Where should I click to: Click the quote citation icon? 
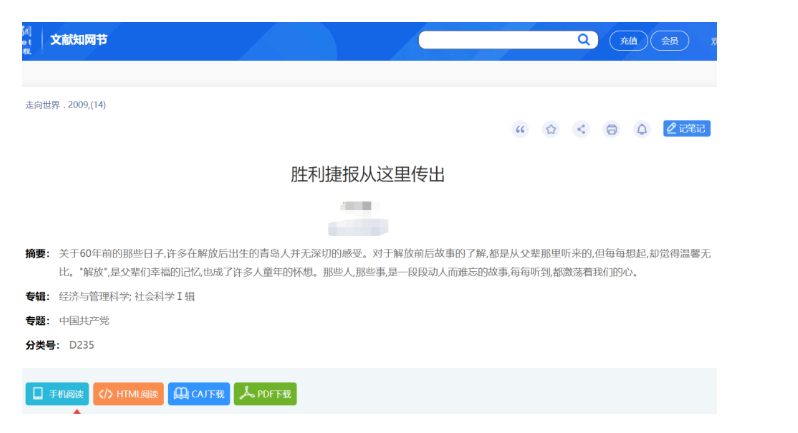pos(520,129)
